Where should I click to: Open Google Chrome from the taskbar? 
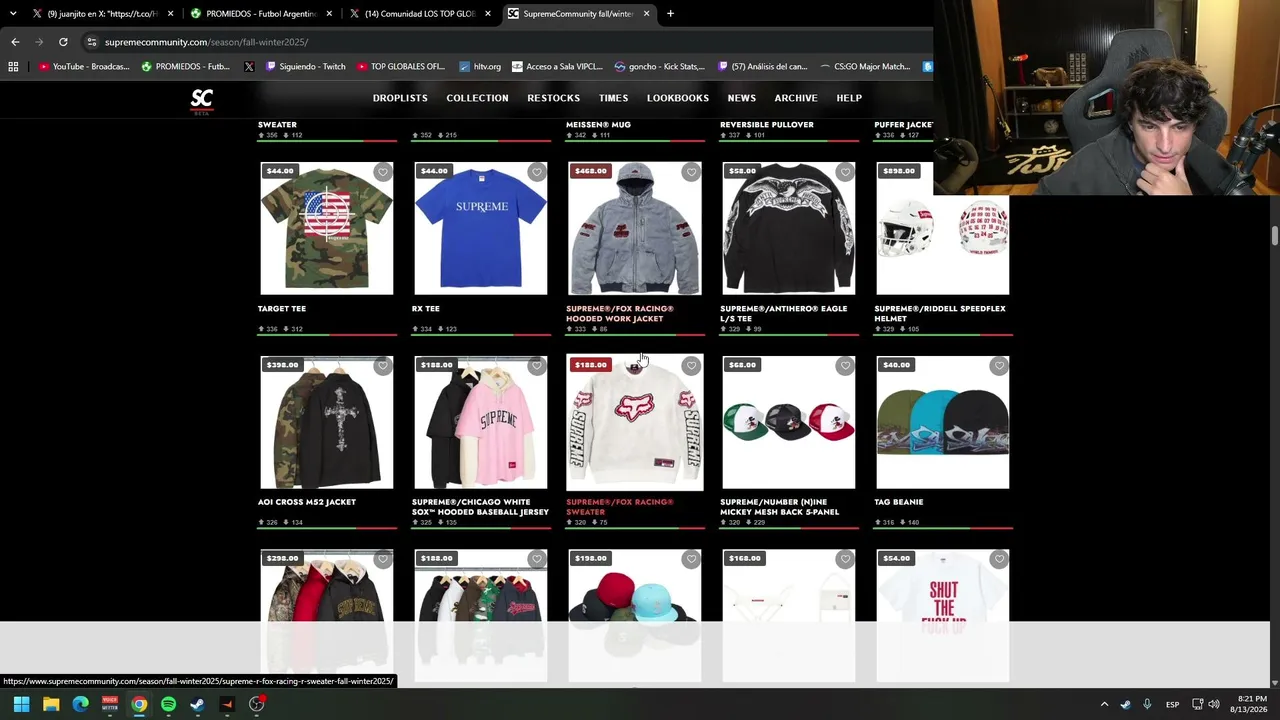[x=139, y=704]
